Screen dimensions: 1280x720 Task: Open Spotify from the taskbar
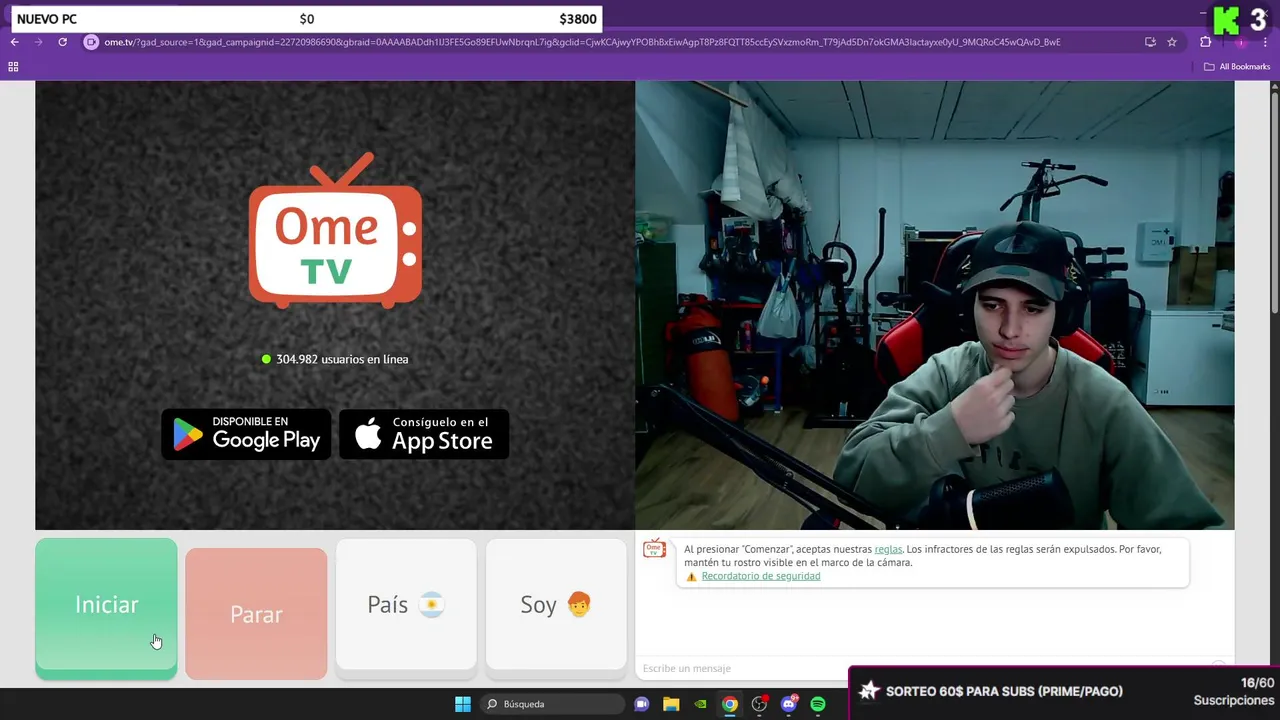click(818, 704)
